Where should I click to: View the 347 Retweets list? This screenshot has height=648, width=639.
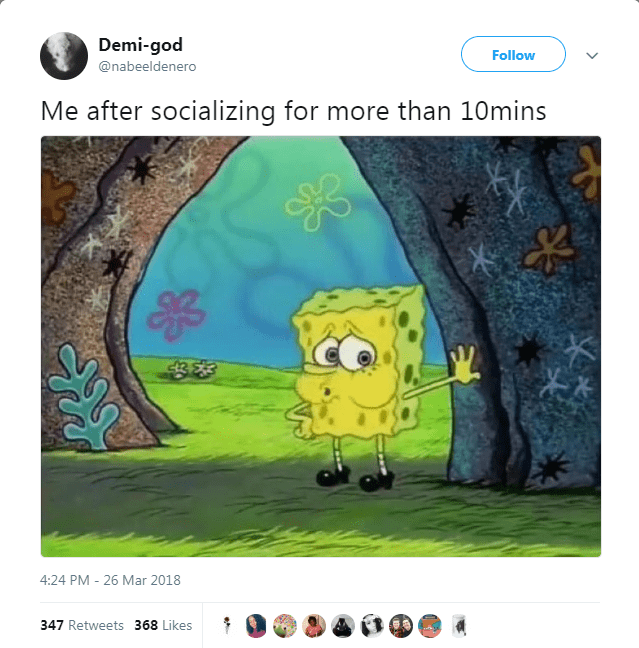pos(82,625)
